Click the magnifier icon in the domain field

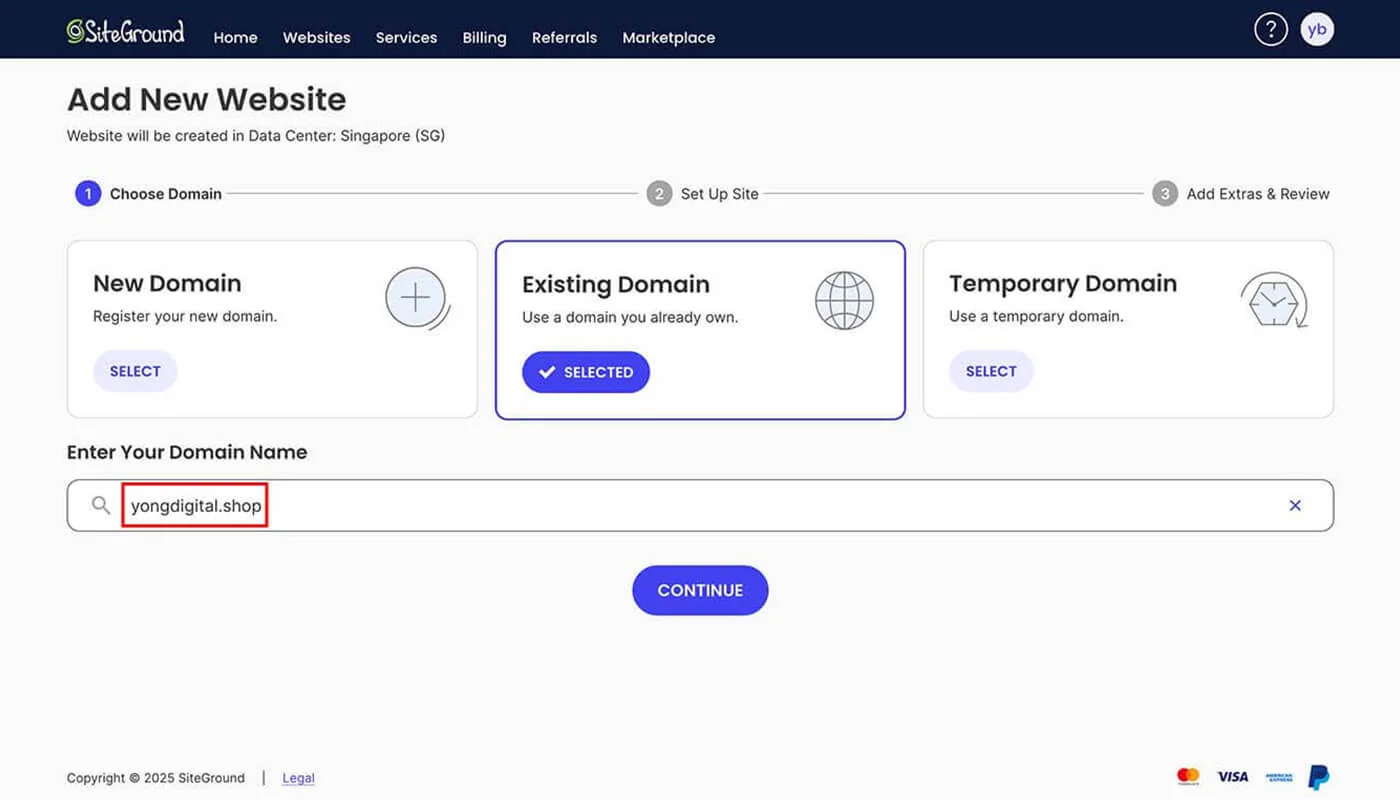(x=100, y=505)
